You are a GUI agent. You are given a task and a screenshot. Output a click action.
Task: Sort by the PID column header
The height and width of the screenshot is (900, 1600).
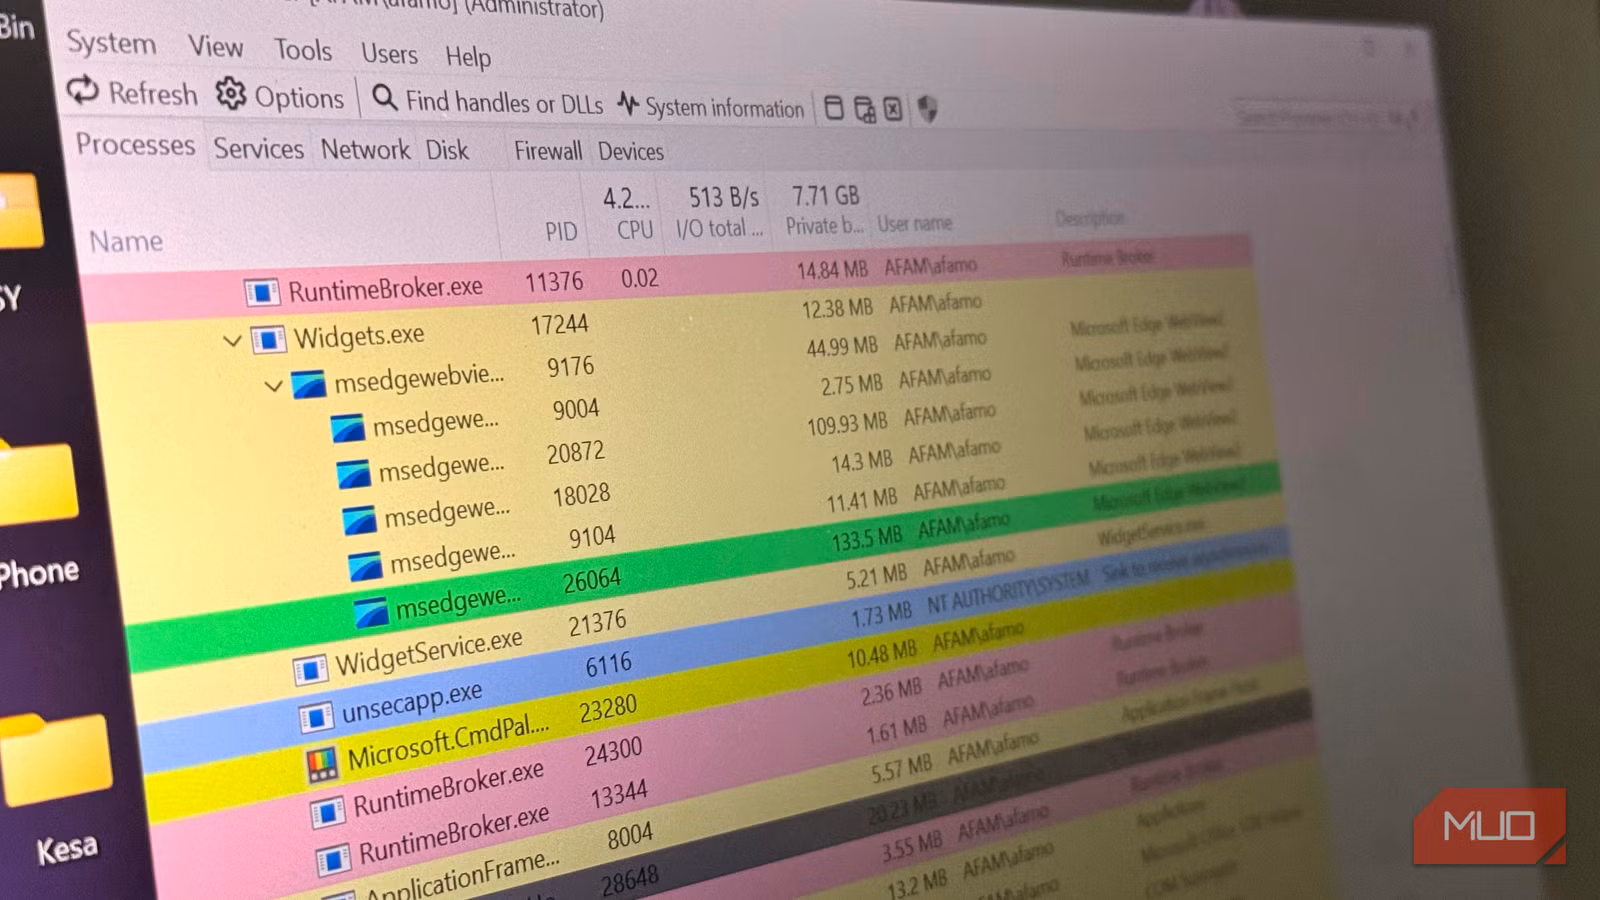pyautogui.click(x=561, y=232)
